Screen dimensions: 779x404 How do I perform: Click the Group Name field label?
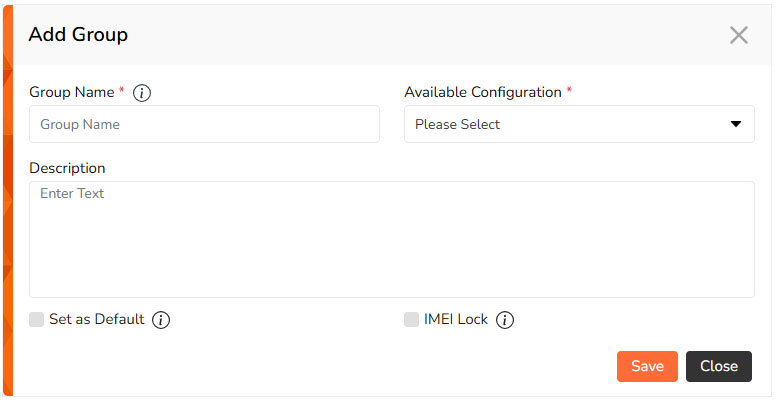pos(72,92)
